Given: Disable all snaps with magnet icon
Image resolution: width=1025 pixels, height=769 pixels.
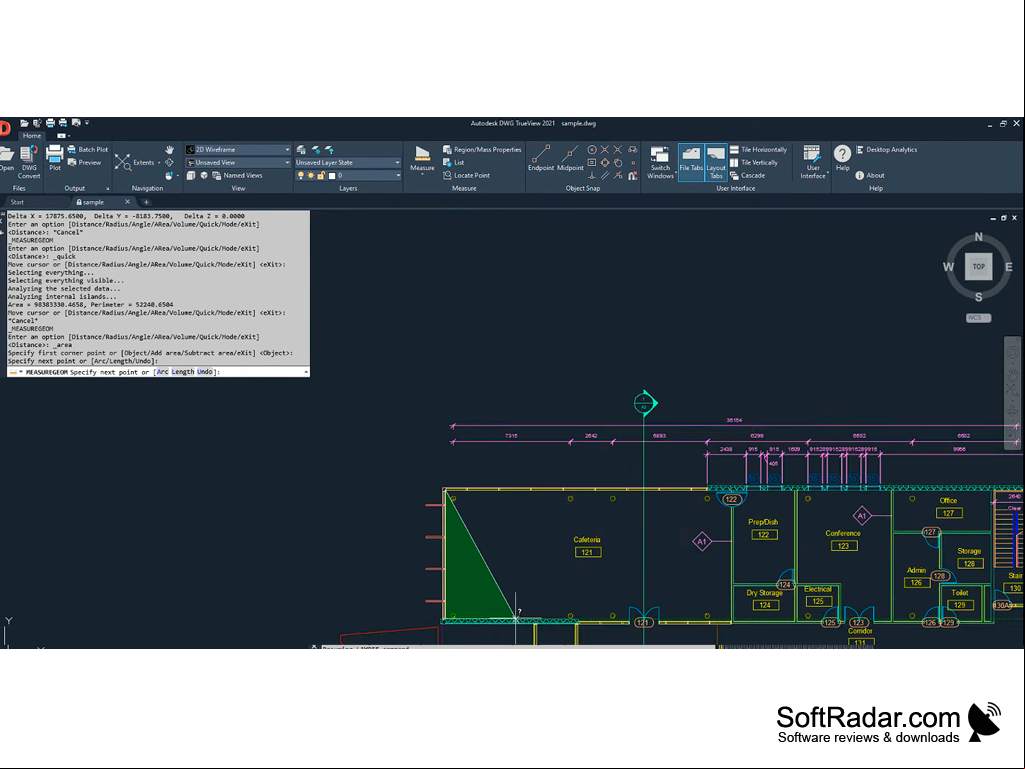Looking at the screenshot, I should point(632,175).
